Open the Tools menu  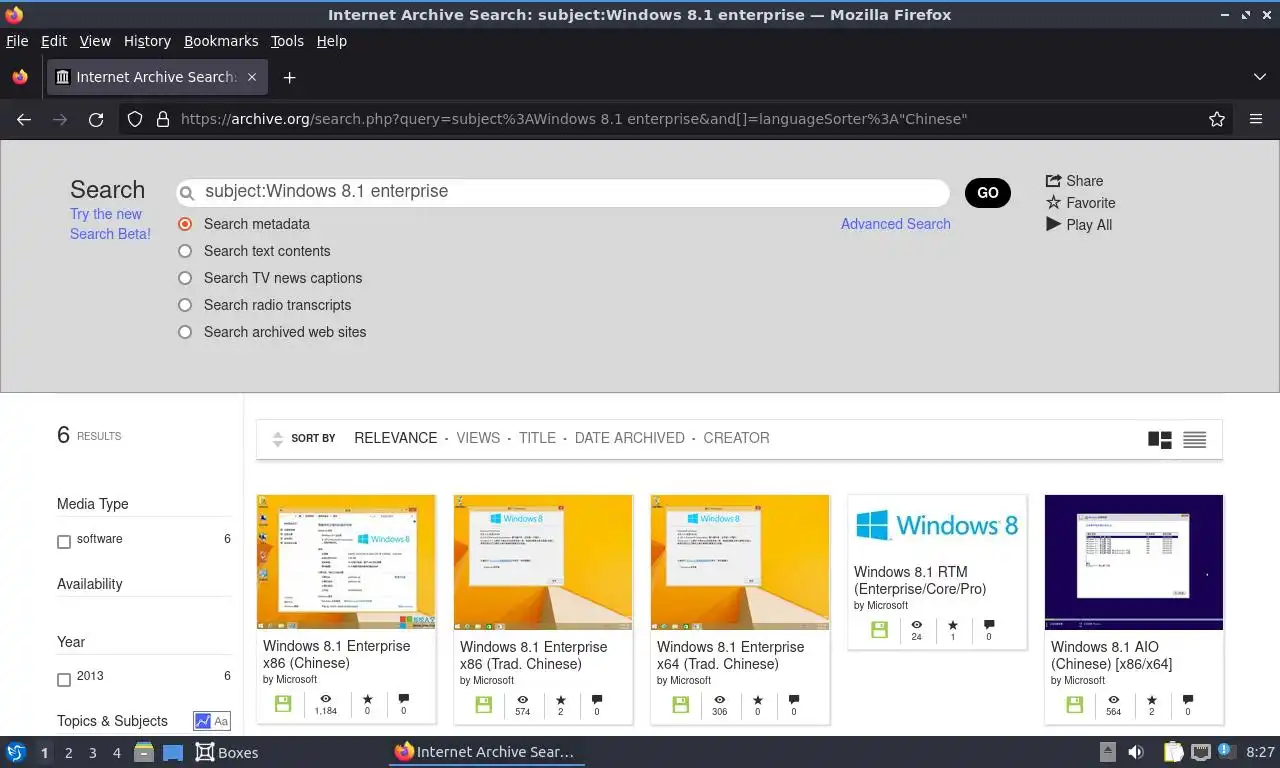coord(287,41)
